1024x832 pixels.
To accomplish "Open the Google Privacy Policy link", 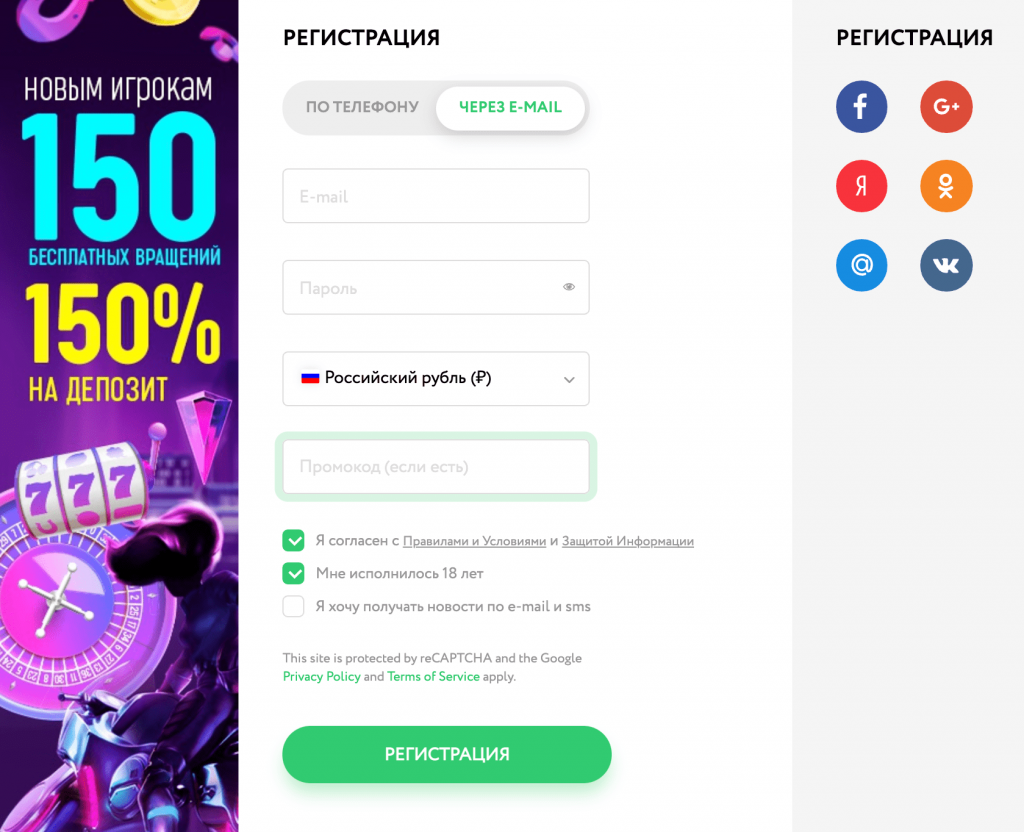I will coord(321,676).
